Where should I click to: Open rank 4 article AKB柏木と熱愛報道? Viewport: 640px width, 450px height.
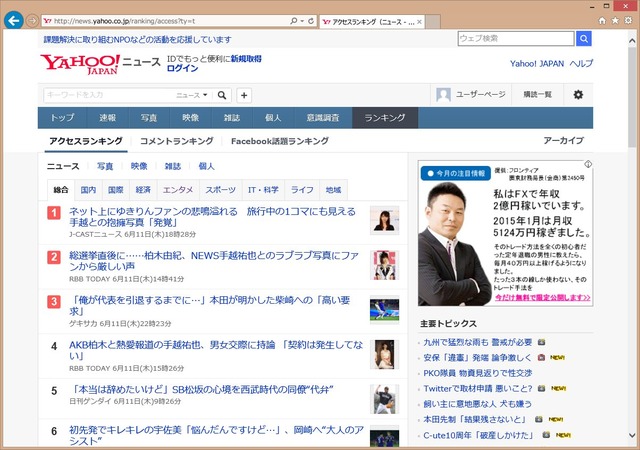click(216, 350)
